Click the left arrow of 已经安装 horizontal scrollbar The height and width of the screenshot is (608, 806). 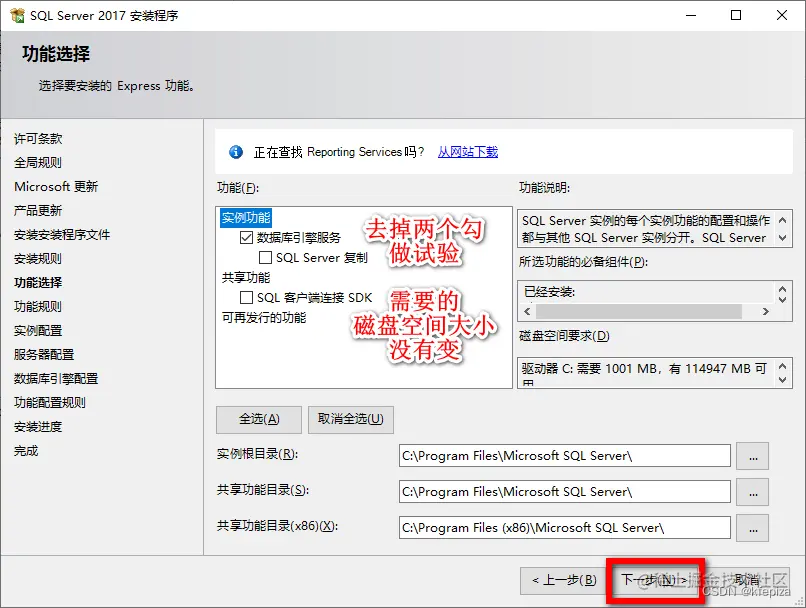(x=527, y=311)
